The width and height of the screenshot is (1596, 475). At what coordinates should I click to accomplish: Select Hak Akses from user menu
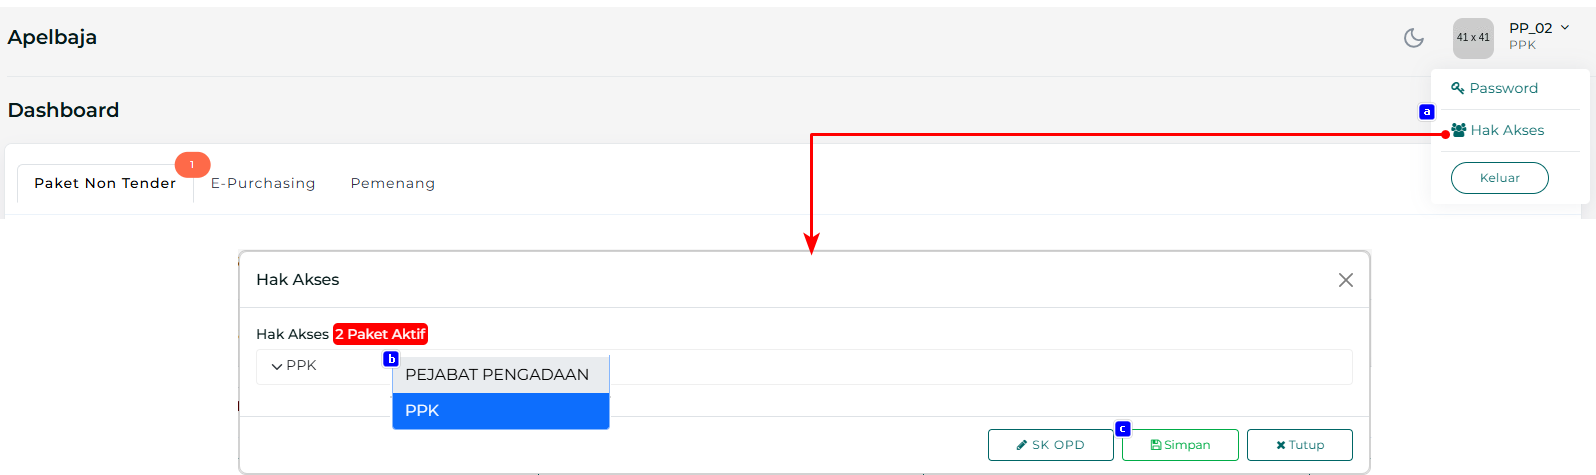click(1507, 130)
